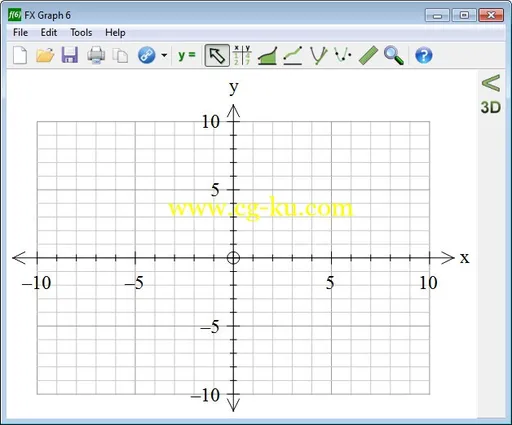Click the FX Graph 6 app icon in the title bar
The width and height of the screenshot is (512, 425).
[14, 15]
